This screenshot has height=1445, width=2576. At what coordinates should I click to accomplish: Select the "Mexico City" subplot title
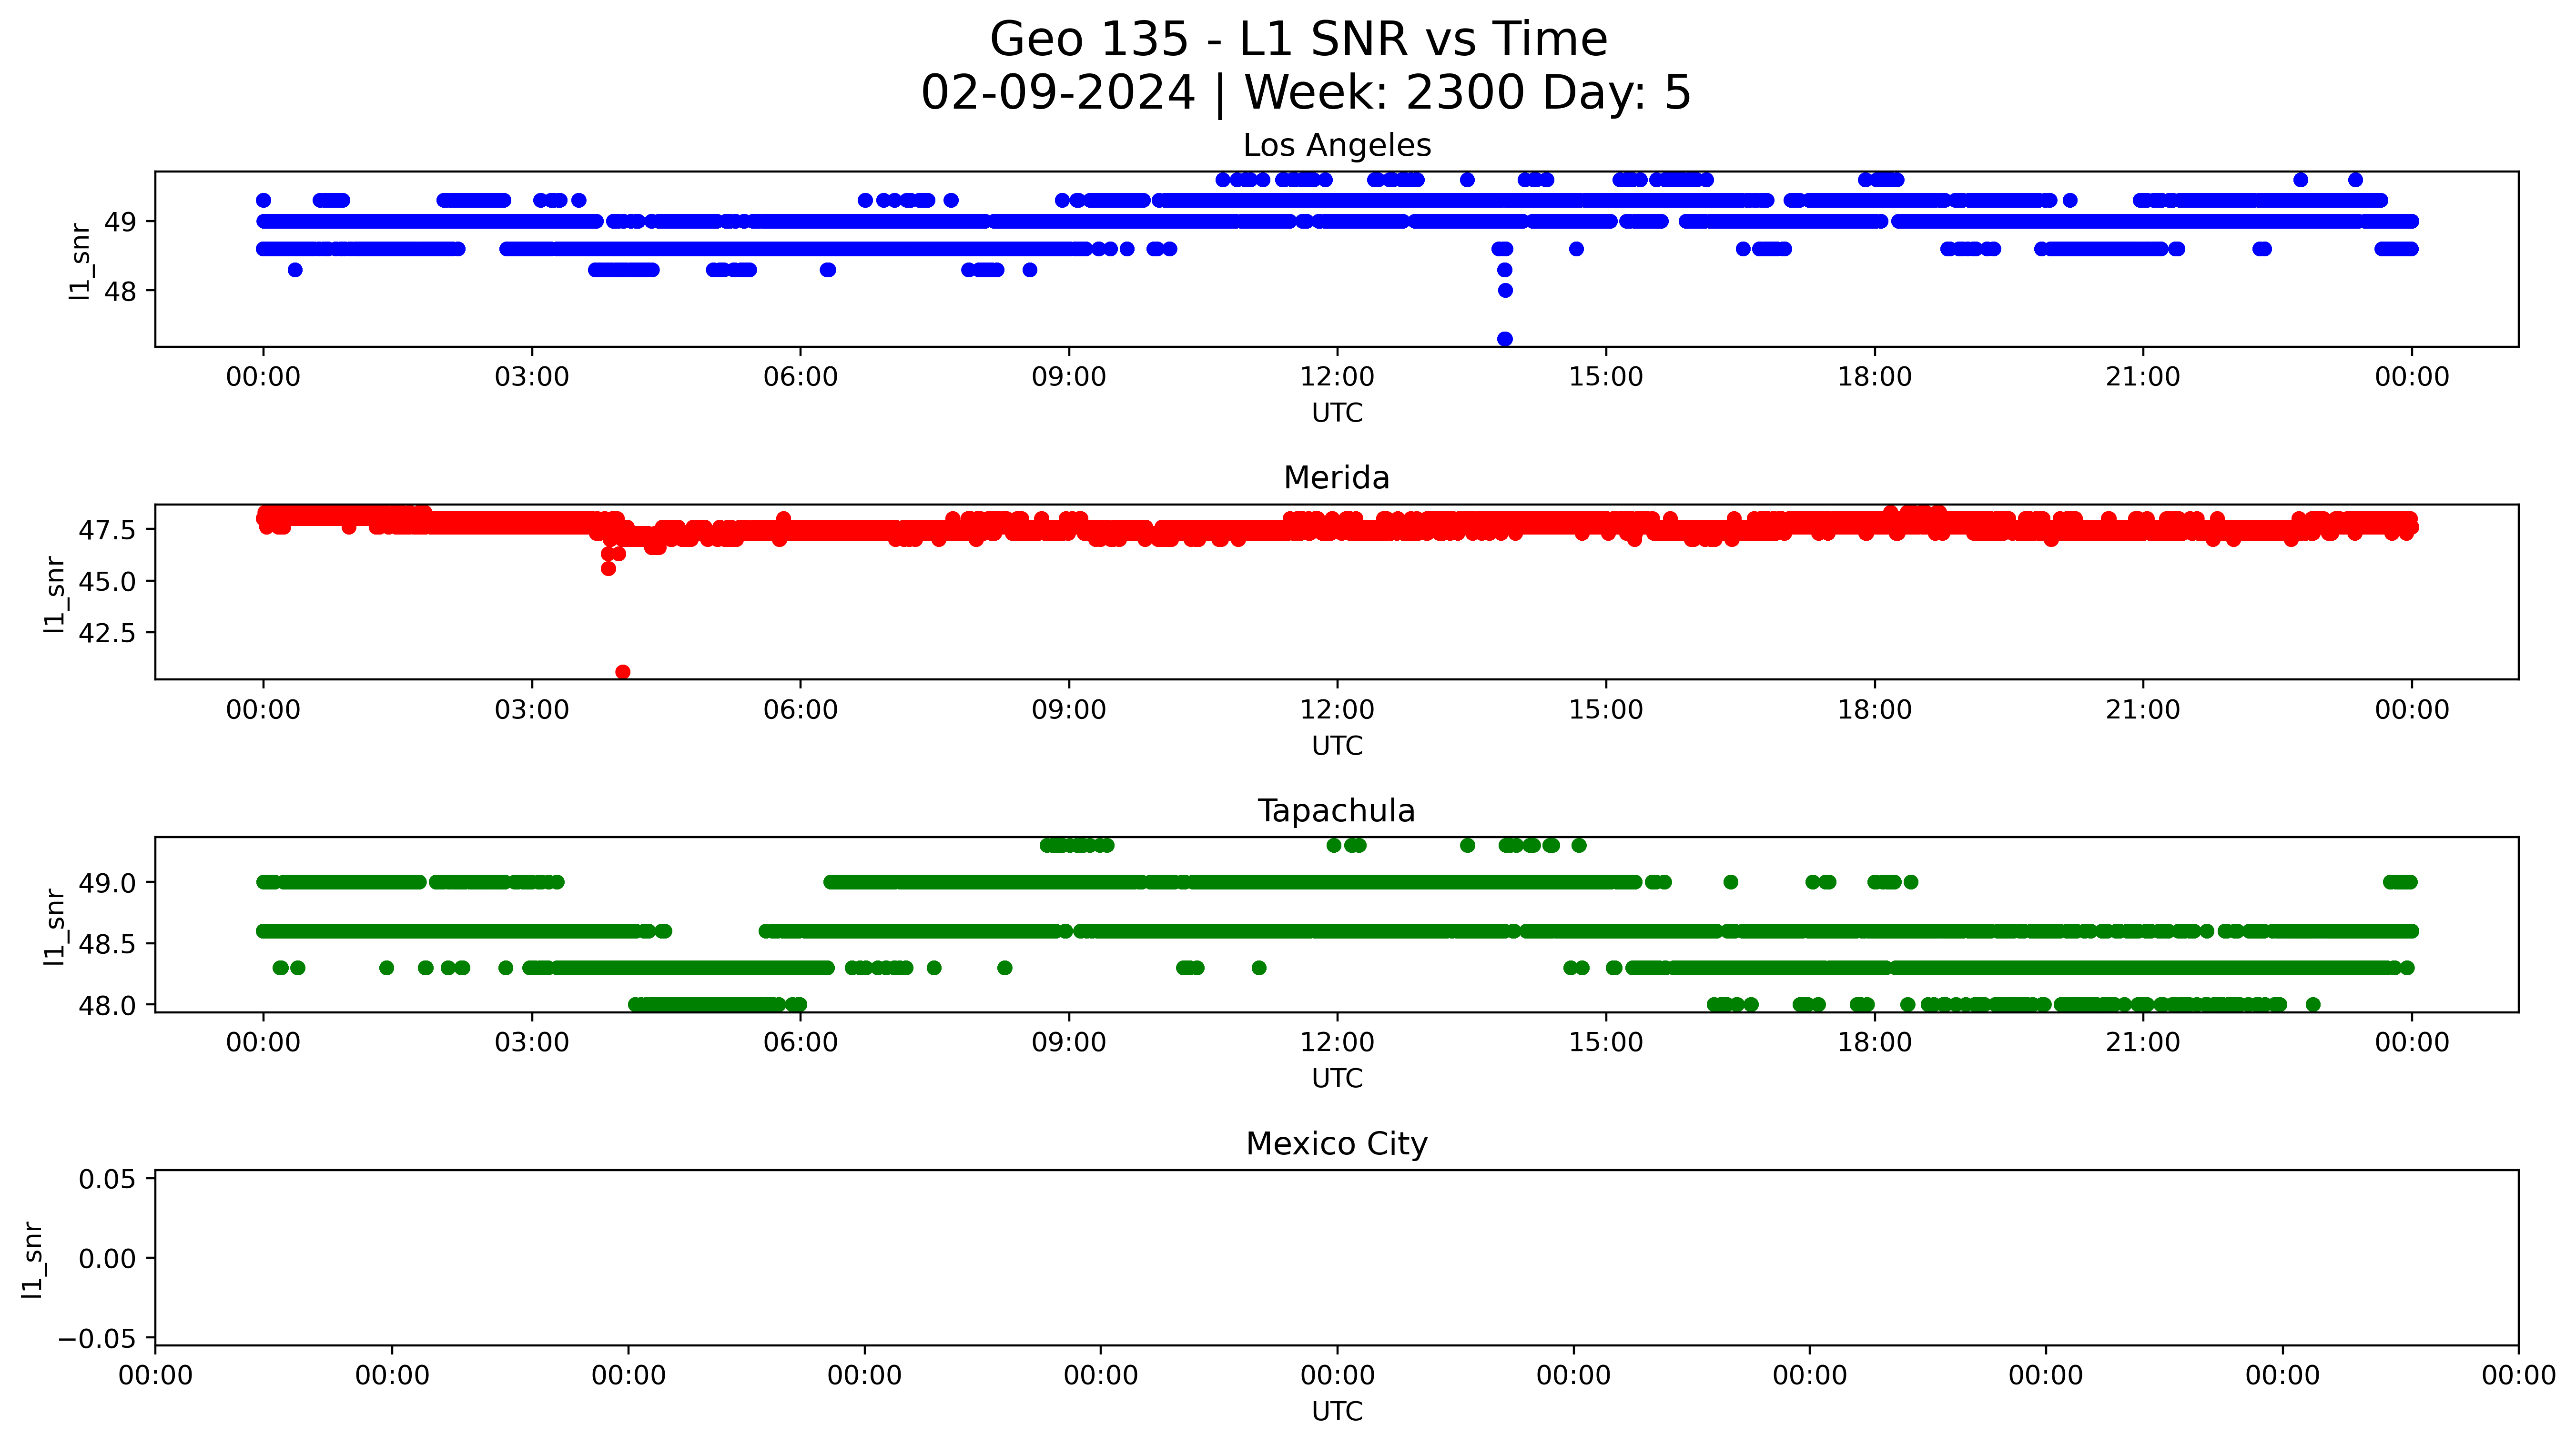1337,1143
